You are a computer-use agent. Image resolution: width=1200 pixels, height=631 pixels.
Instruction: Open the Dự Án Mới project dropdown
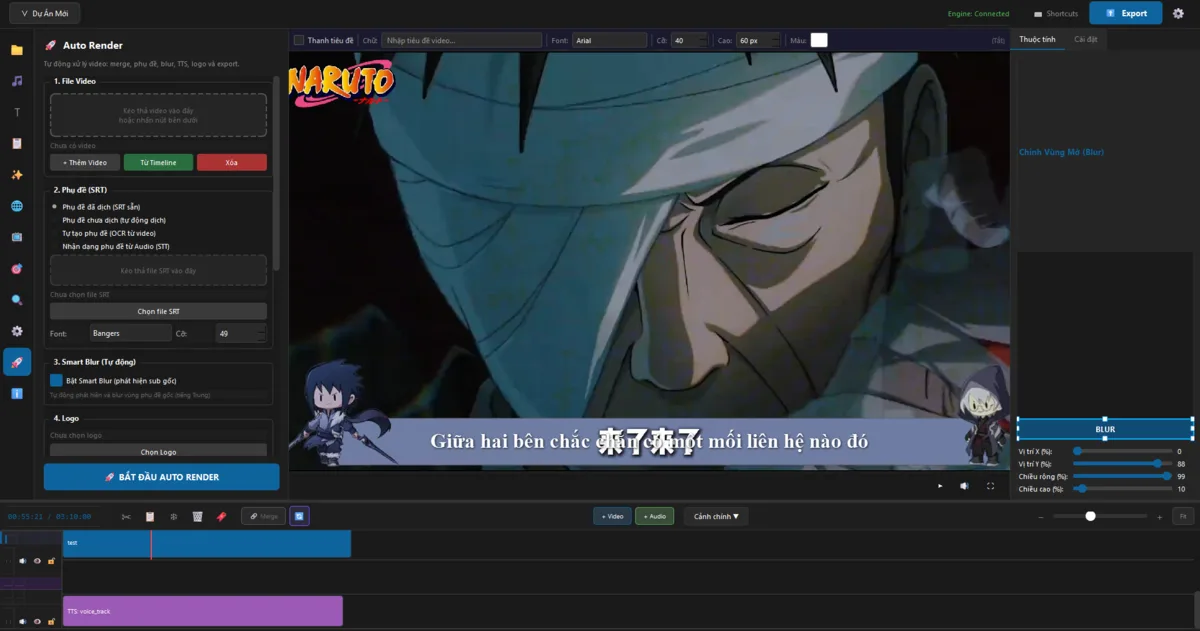(x=45, y=13)
